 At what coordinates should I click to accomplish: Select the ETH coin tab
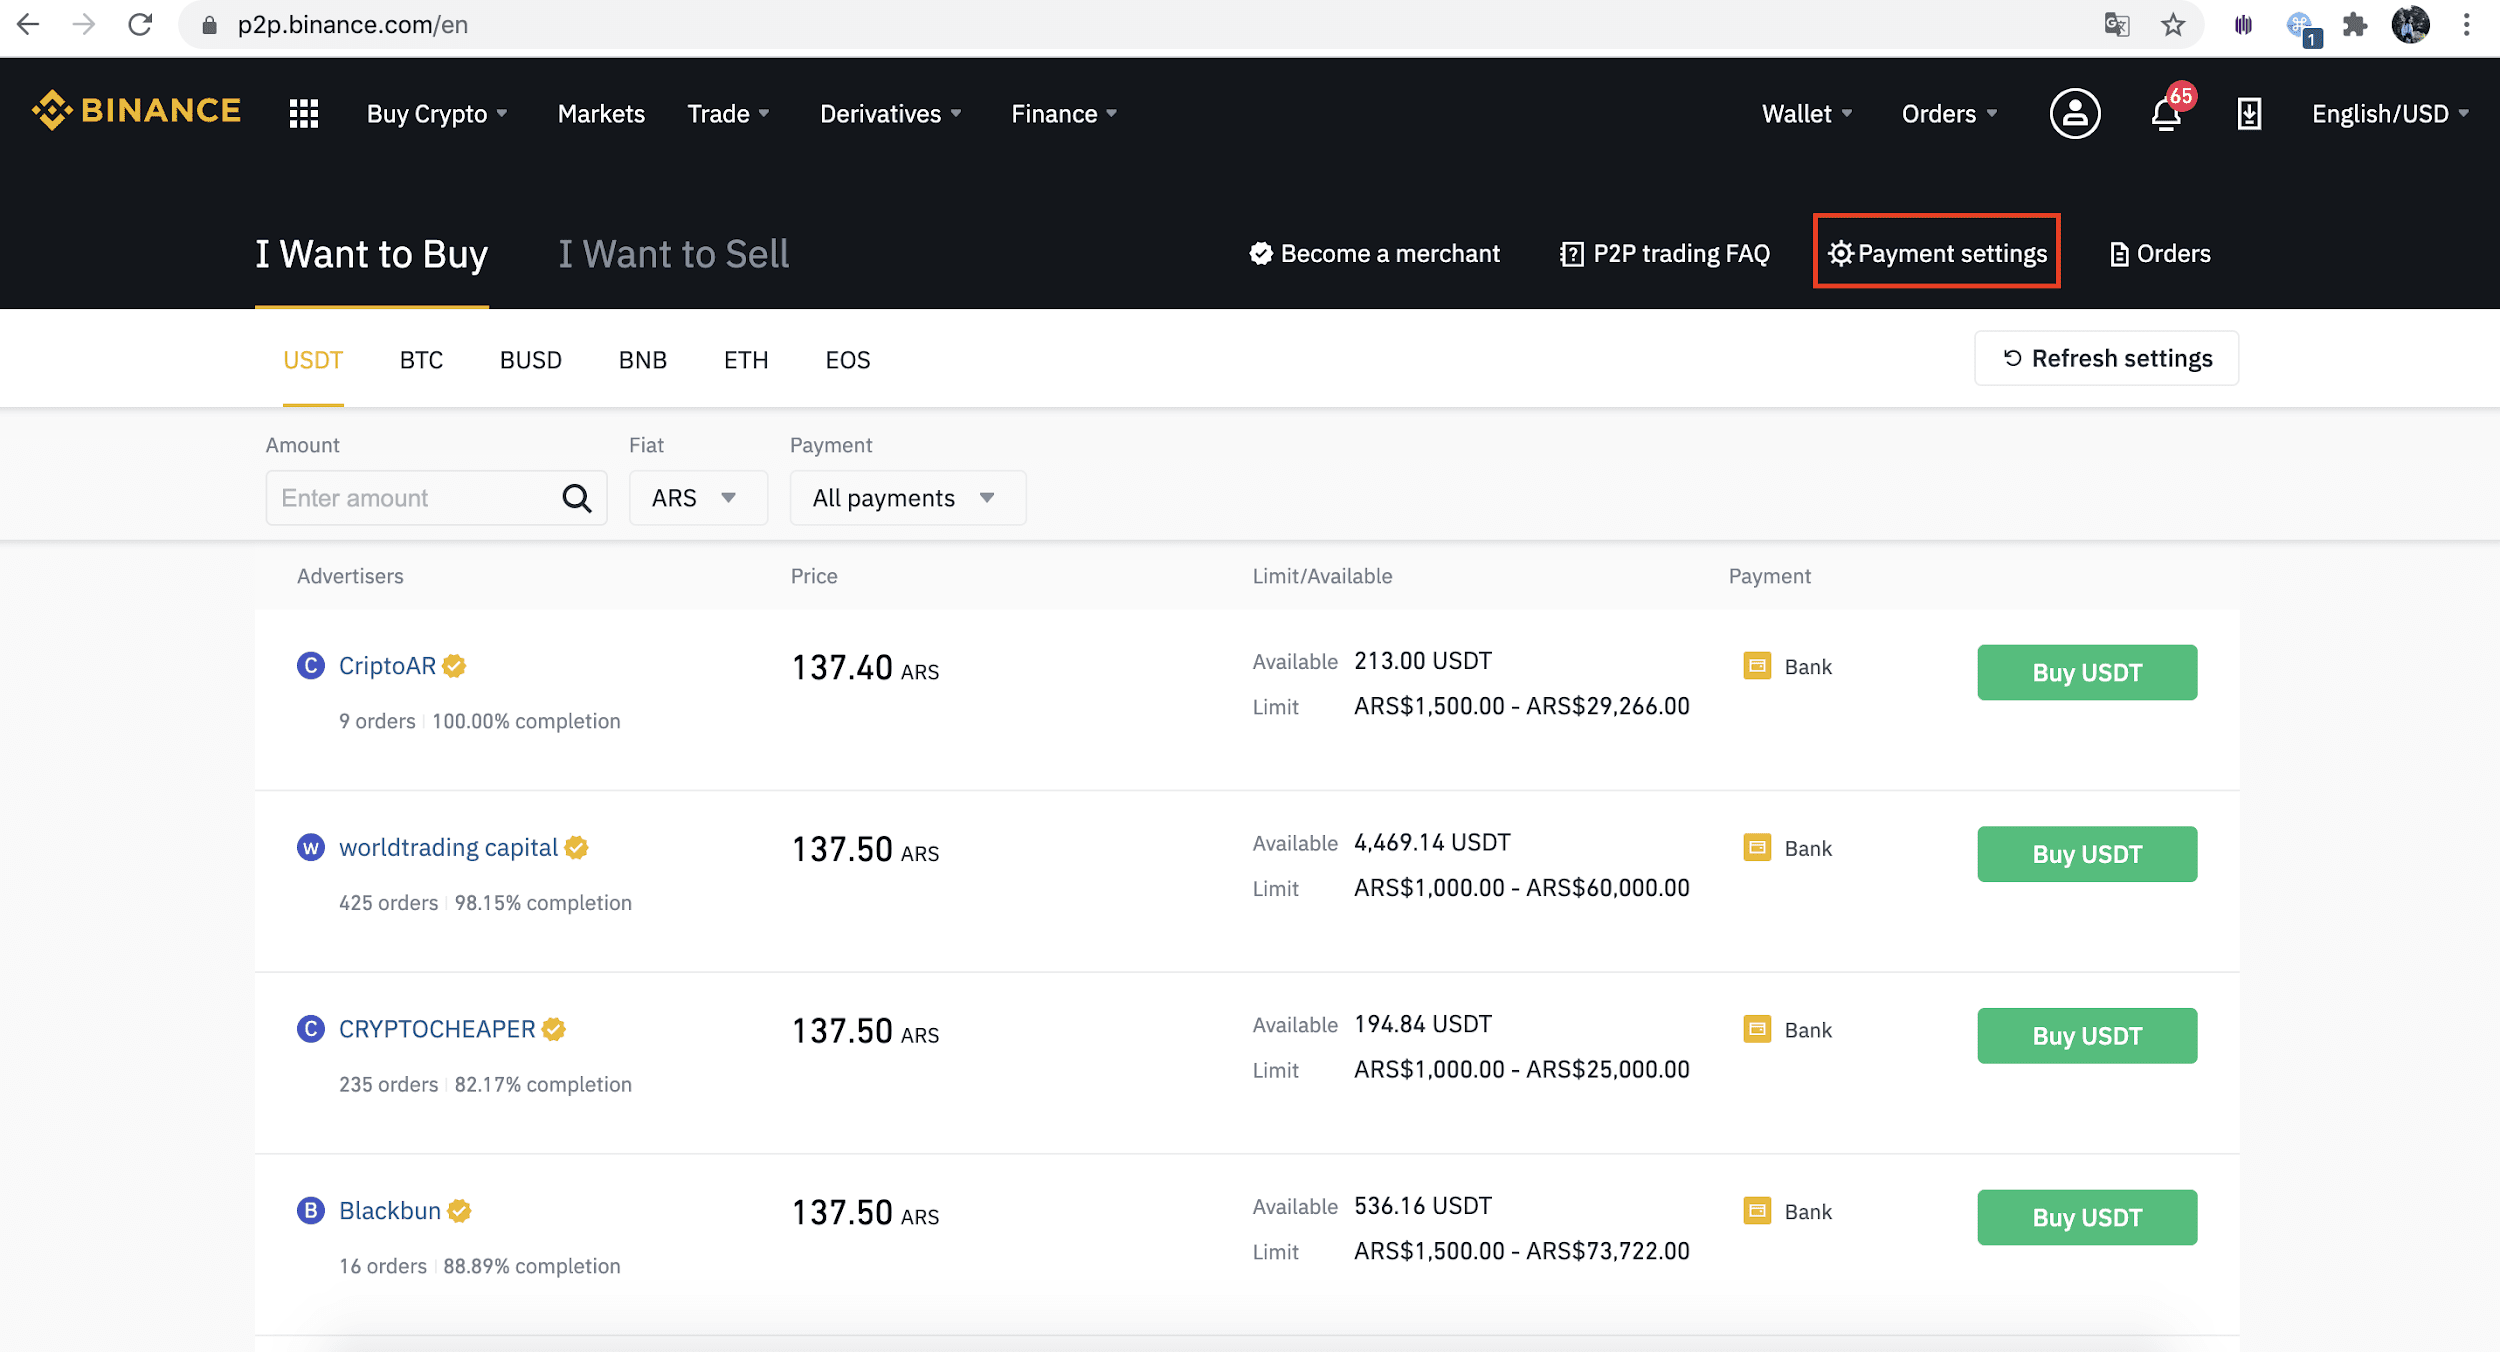(x=746, y=360)
